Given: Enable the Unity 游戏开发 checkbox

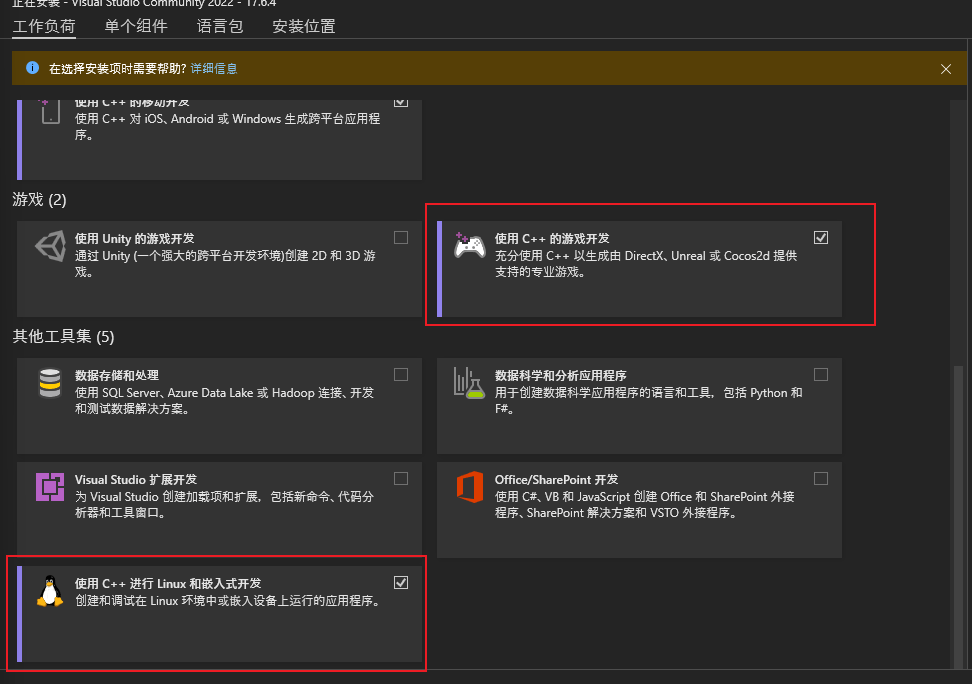Looking at the screenshot, I should tap(401, 238).
